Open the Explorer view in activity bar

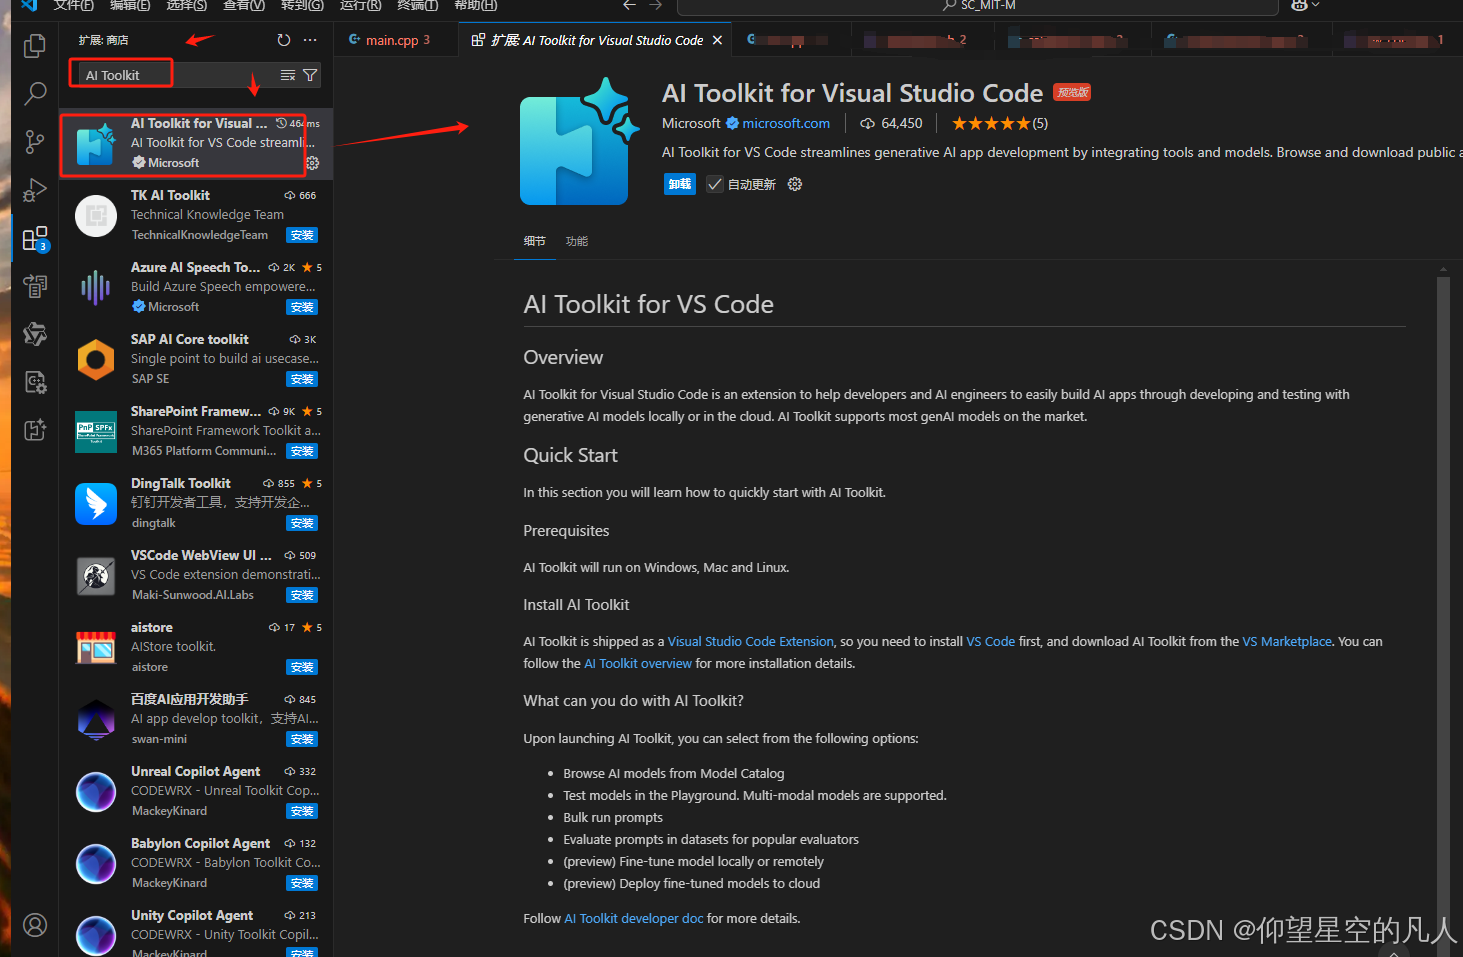pyautogui.click(x=35, y=45)
